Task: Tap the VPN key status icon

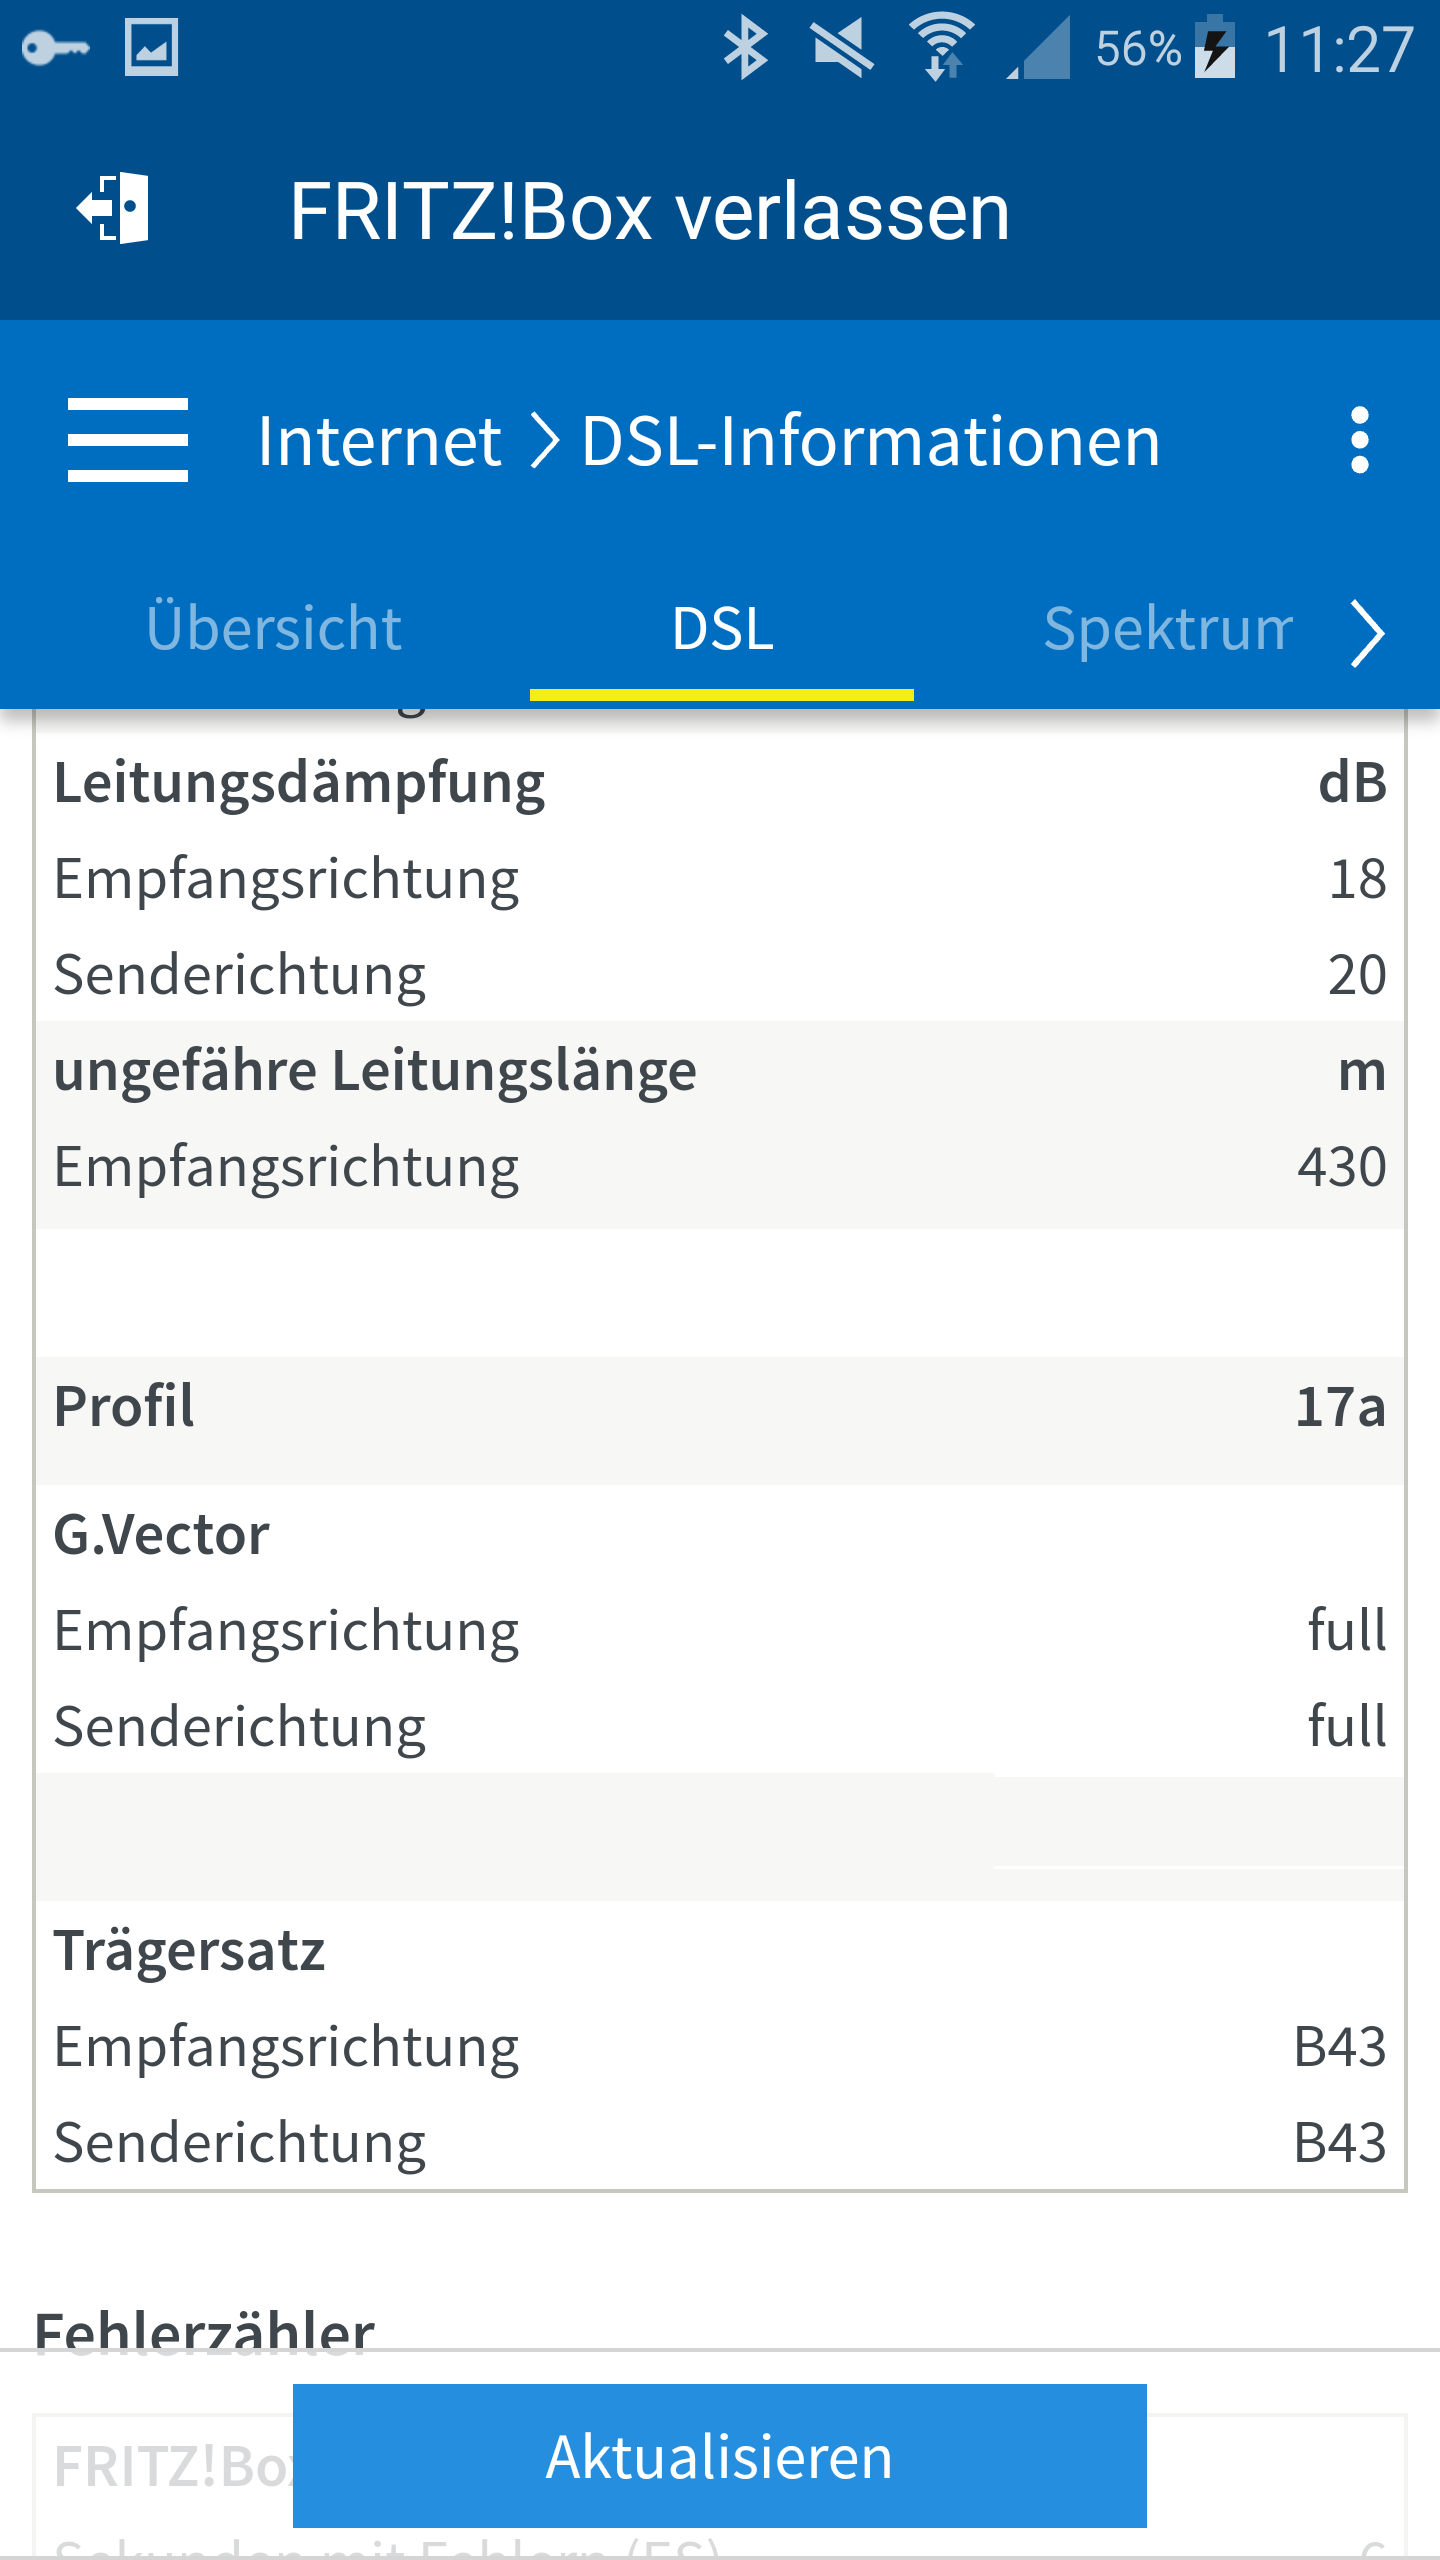Action: click(x=55, y=47)
